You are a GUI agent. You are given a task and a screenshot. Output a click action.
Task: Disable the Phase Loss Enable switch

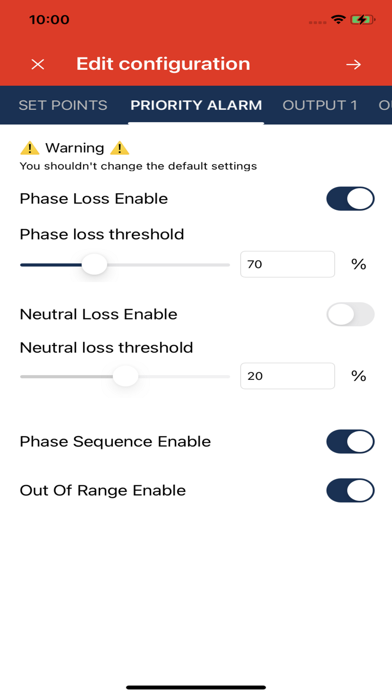tap(350, 198)
